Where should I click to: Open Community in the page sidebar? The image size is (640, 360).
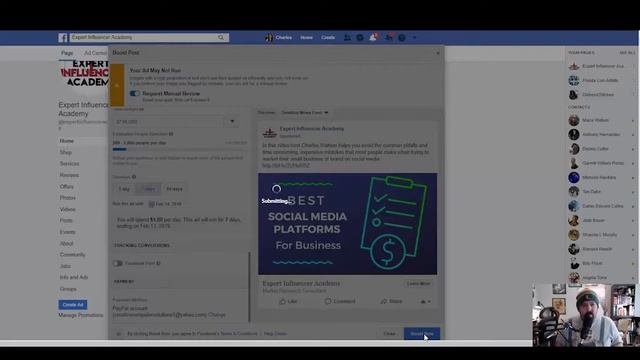[72, 255]
